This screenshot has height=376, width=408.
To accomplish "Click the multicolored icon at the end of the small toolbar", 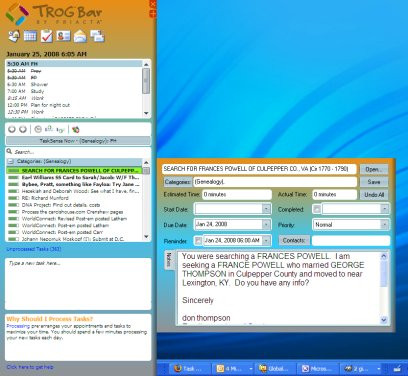I will [76, 129].
